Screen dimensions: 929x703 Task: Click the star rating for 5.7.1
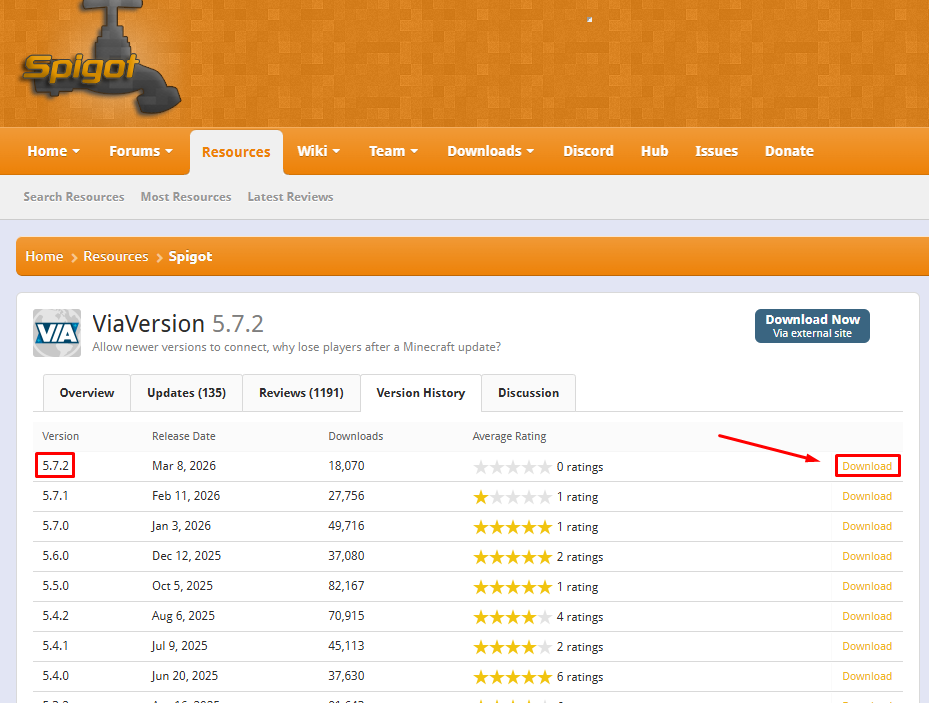click(512, 497)
